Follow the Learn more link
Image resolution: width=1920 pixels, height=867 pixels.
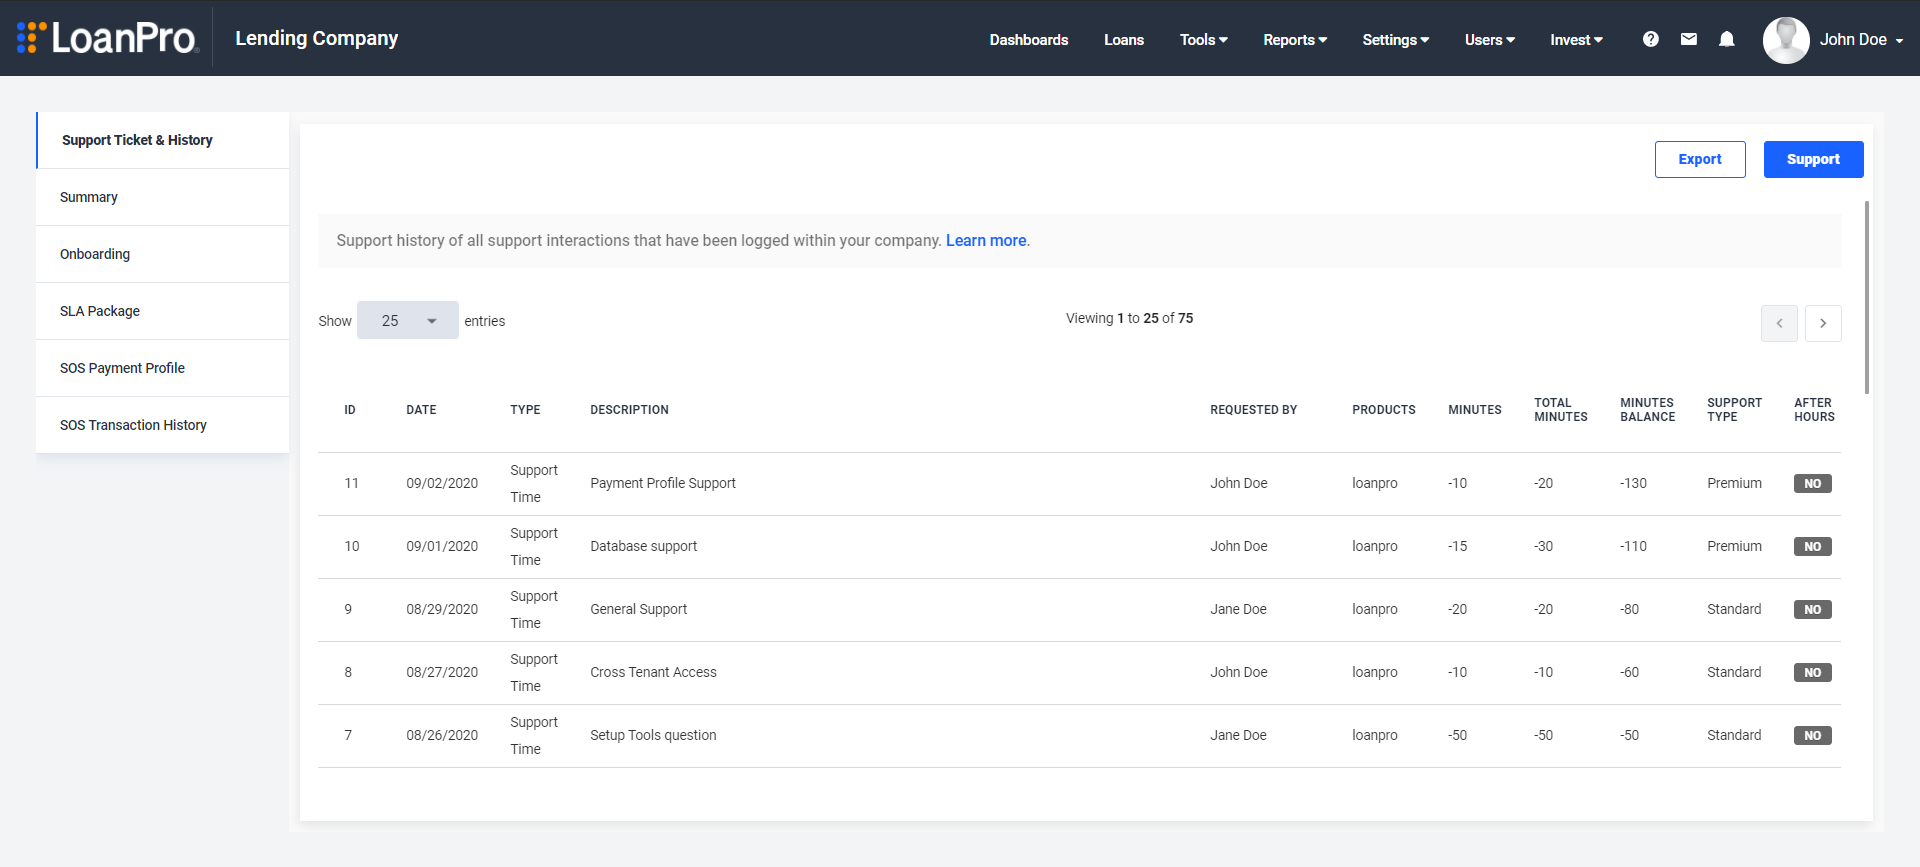coord(986,241)
